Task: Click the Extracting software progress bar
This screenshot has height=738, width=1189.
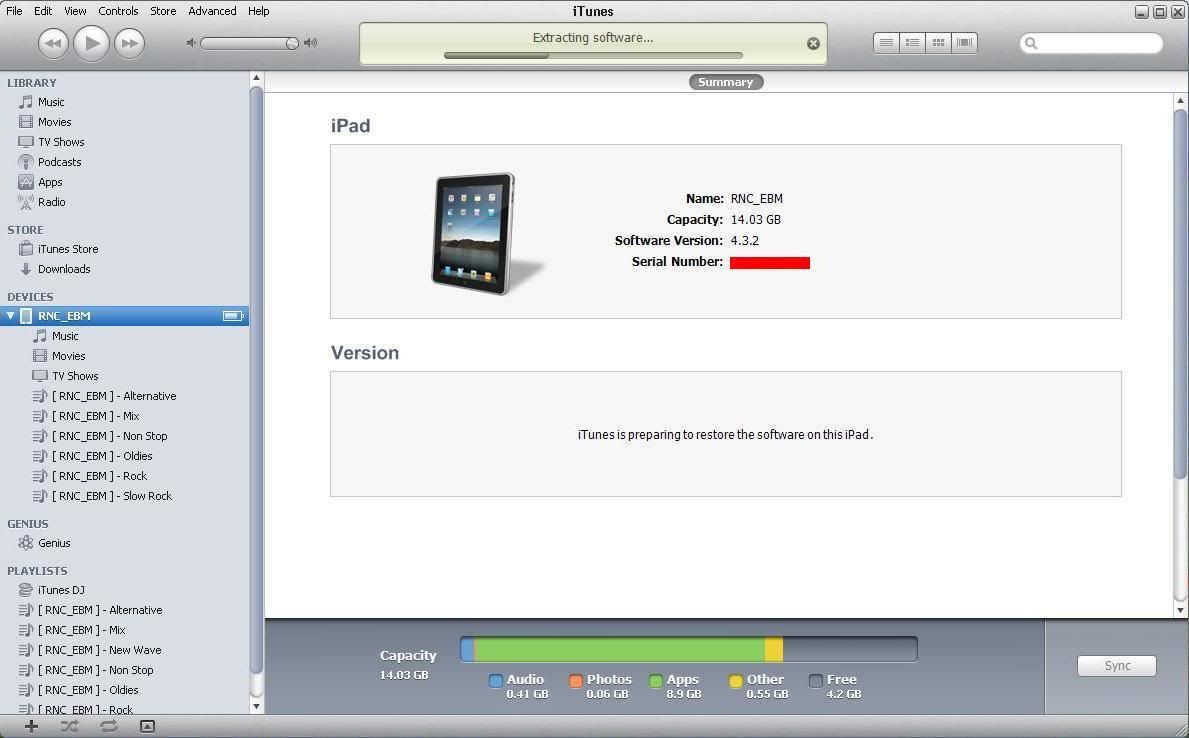Action: [x=593, y=55]
